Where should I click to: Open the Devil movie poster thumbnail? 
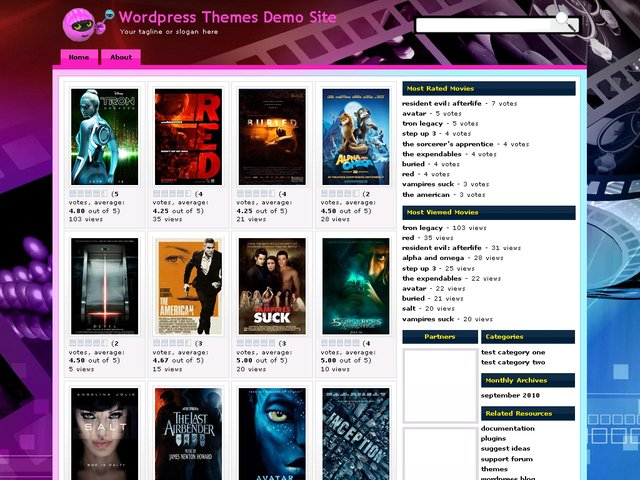pos(104,286)
